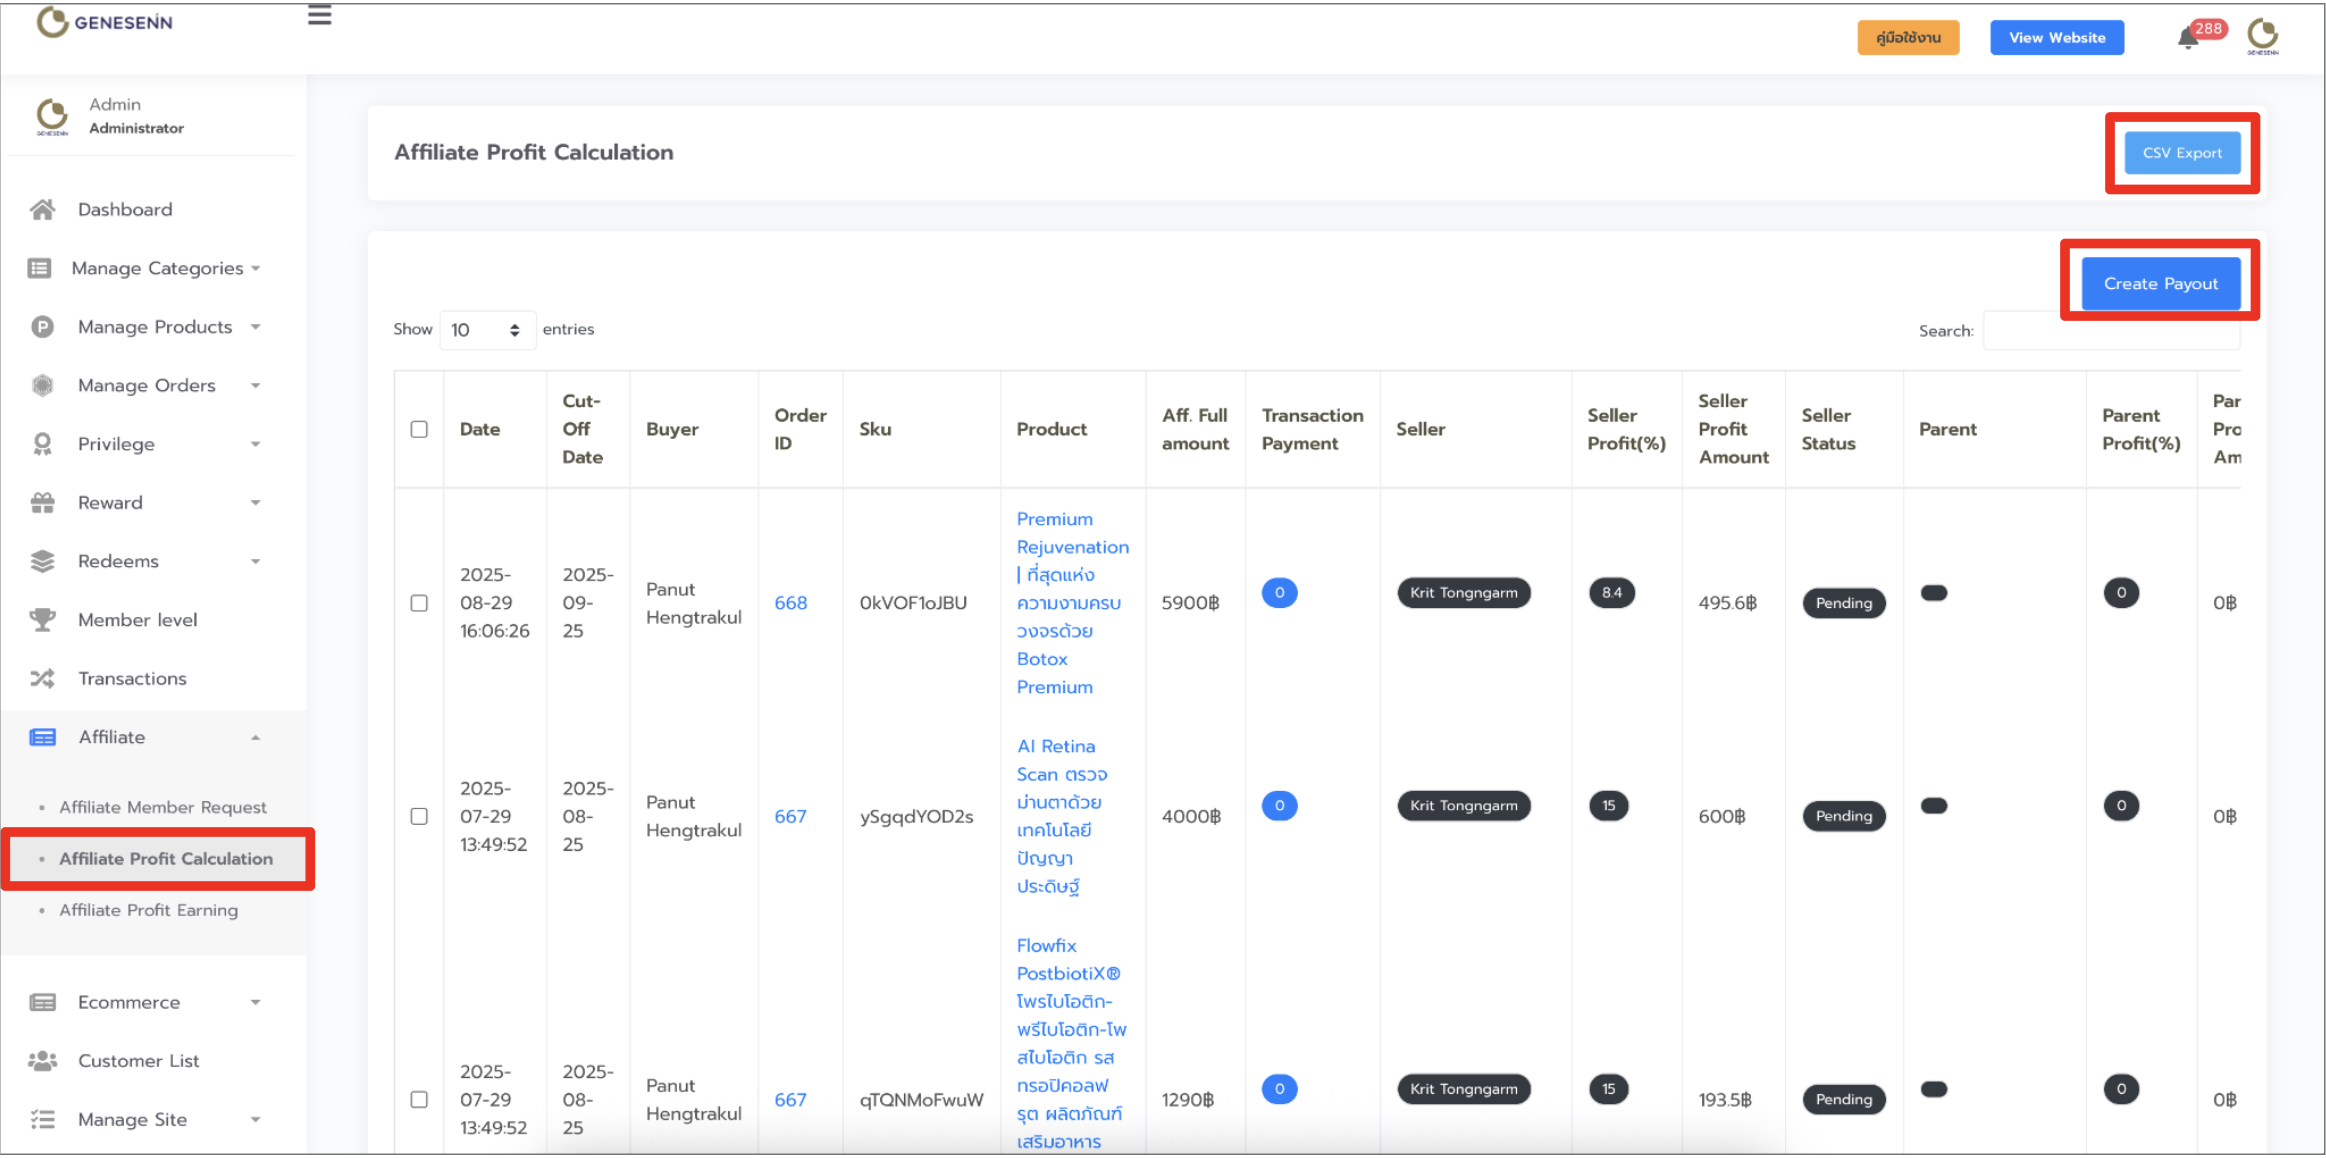Click the hamburger menu icon
Screen dimensions: 2326x1158
click(x=319, y=16)
